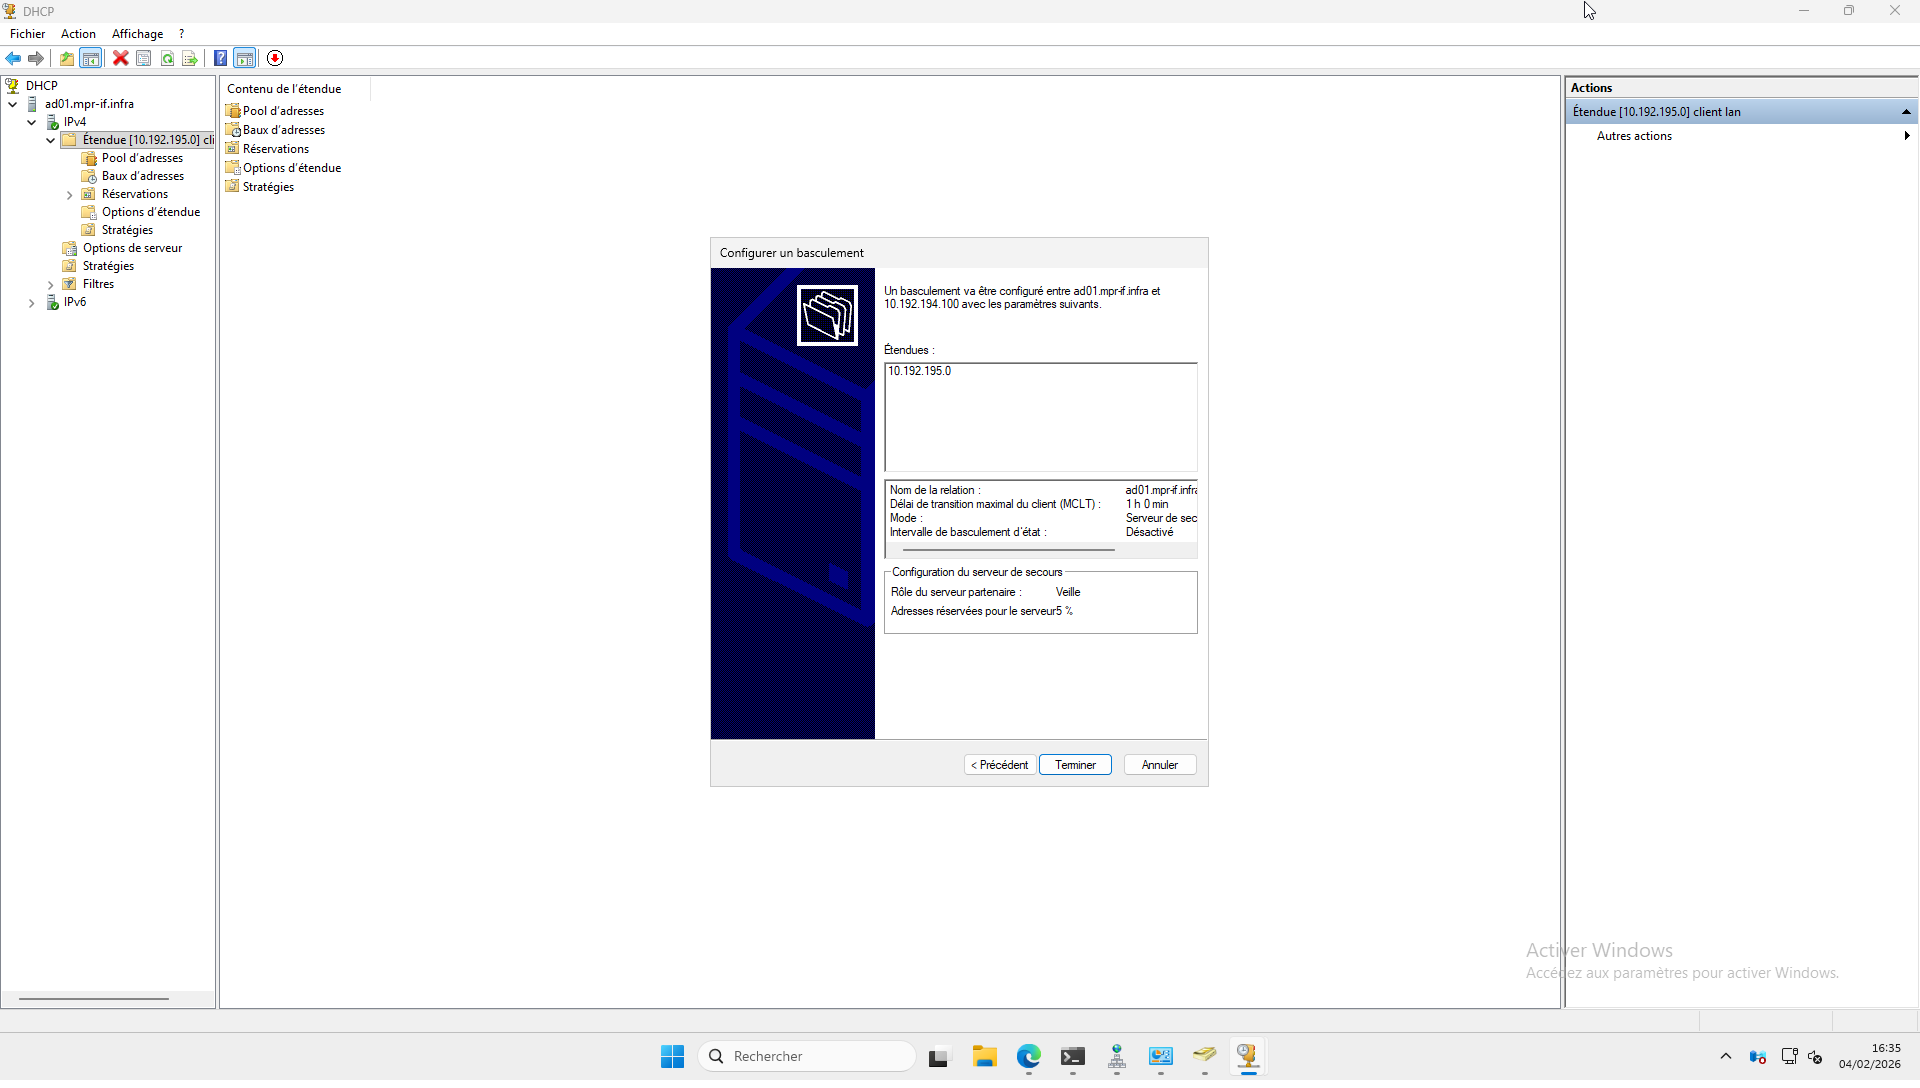Click the green Refresh toolbar icon
Viewport: 1920px width, 1088px height.
[x=167, y=58]
